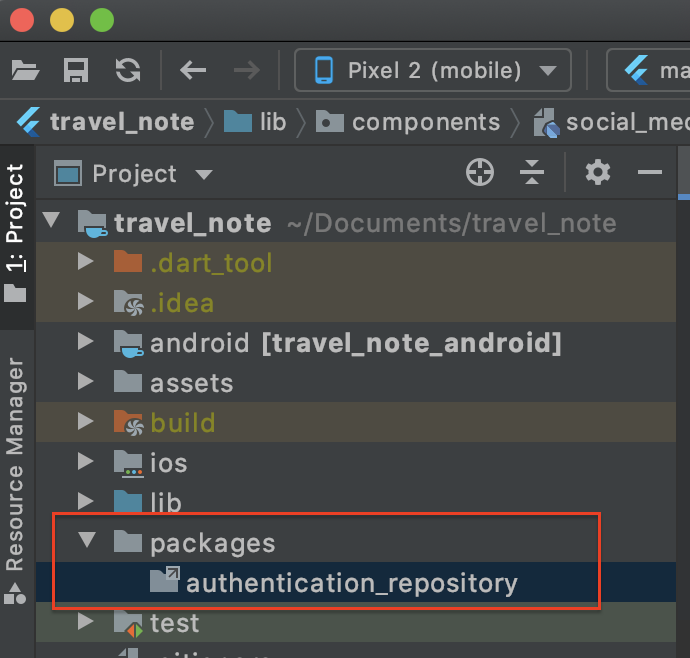Open the Resource Manager side tab
The width and height of the screenshot is (690, 658).
pyautogui.click(x=16, y=480)
